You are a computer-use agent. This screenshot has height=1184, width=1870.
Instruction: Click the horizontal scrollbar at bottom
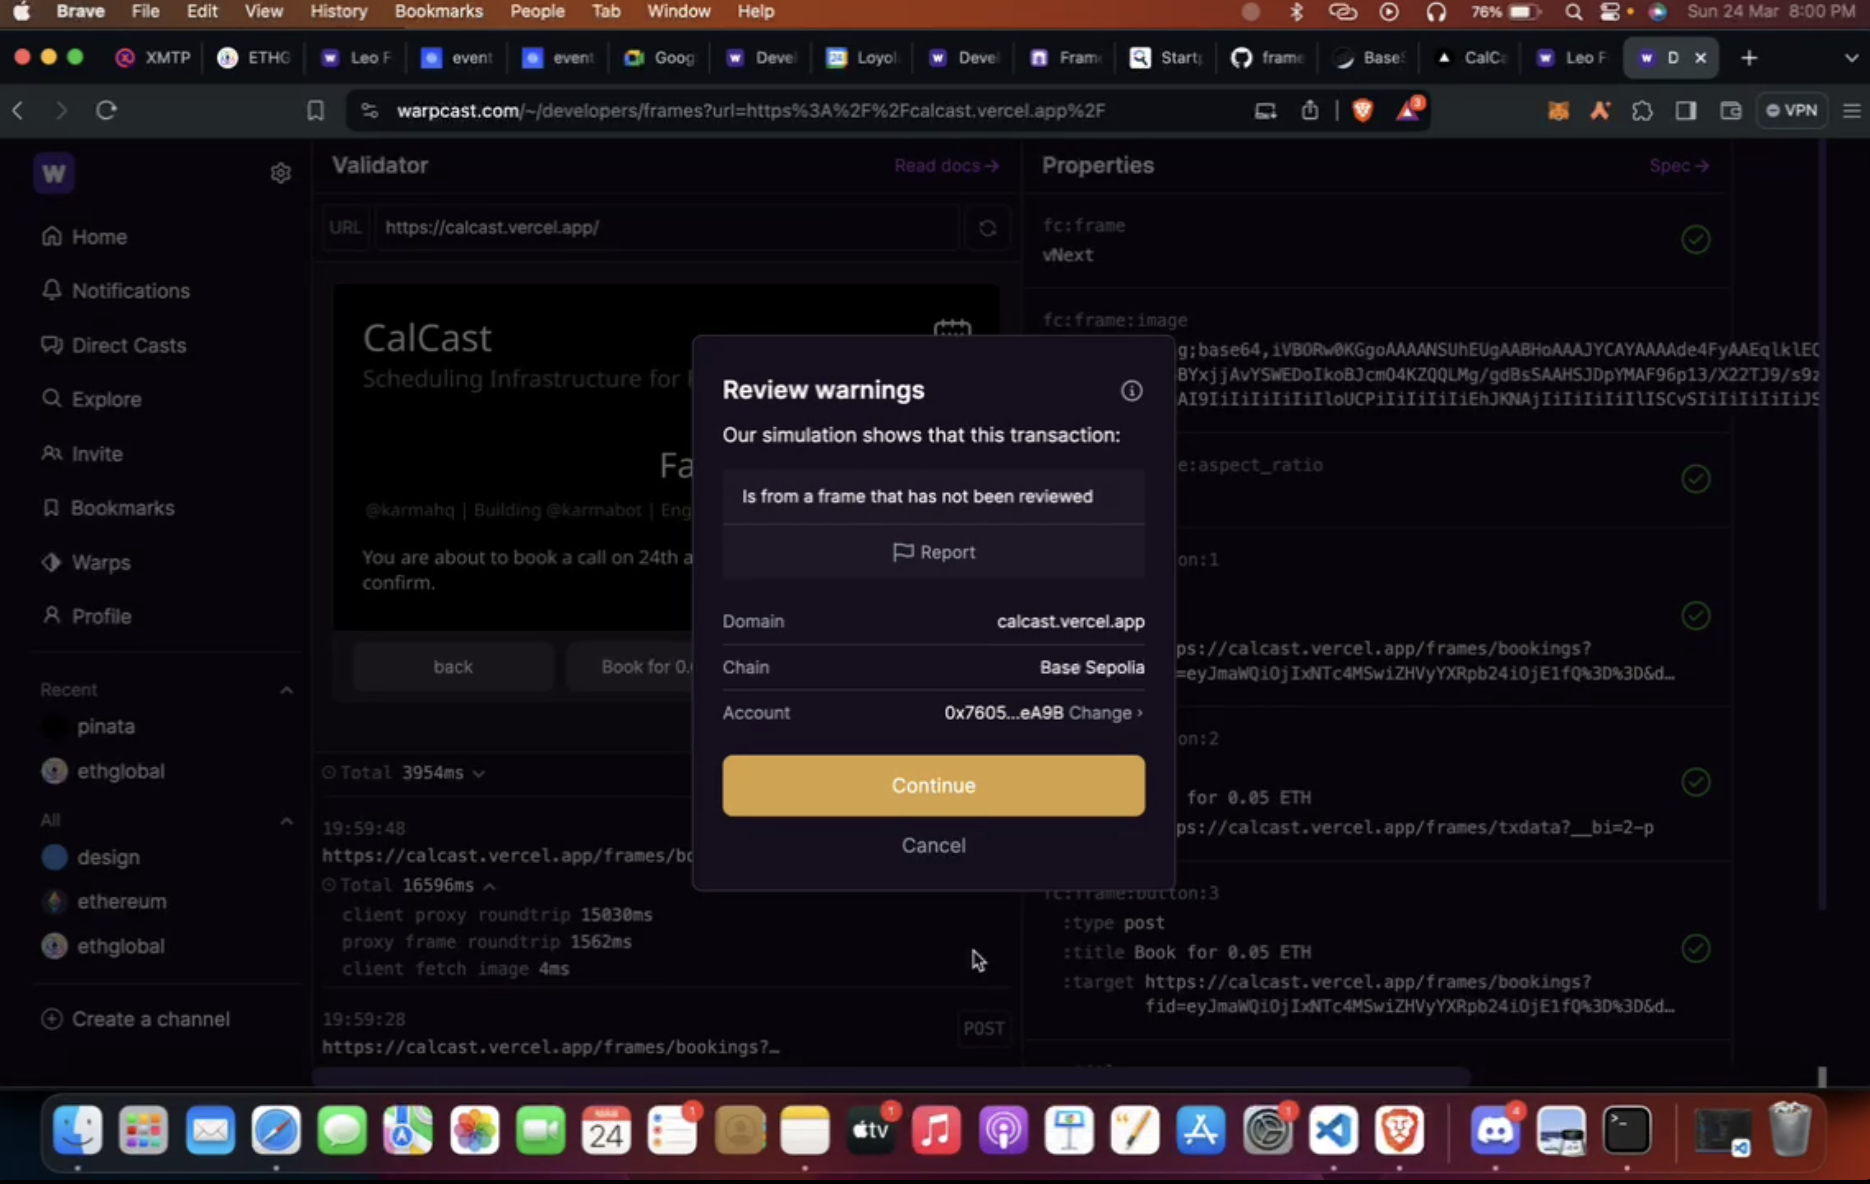click(x=890, y=1077)
